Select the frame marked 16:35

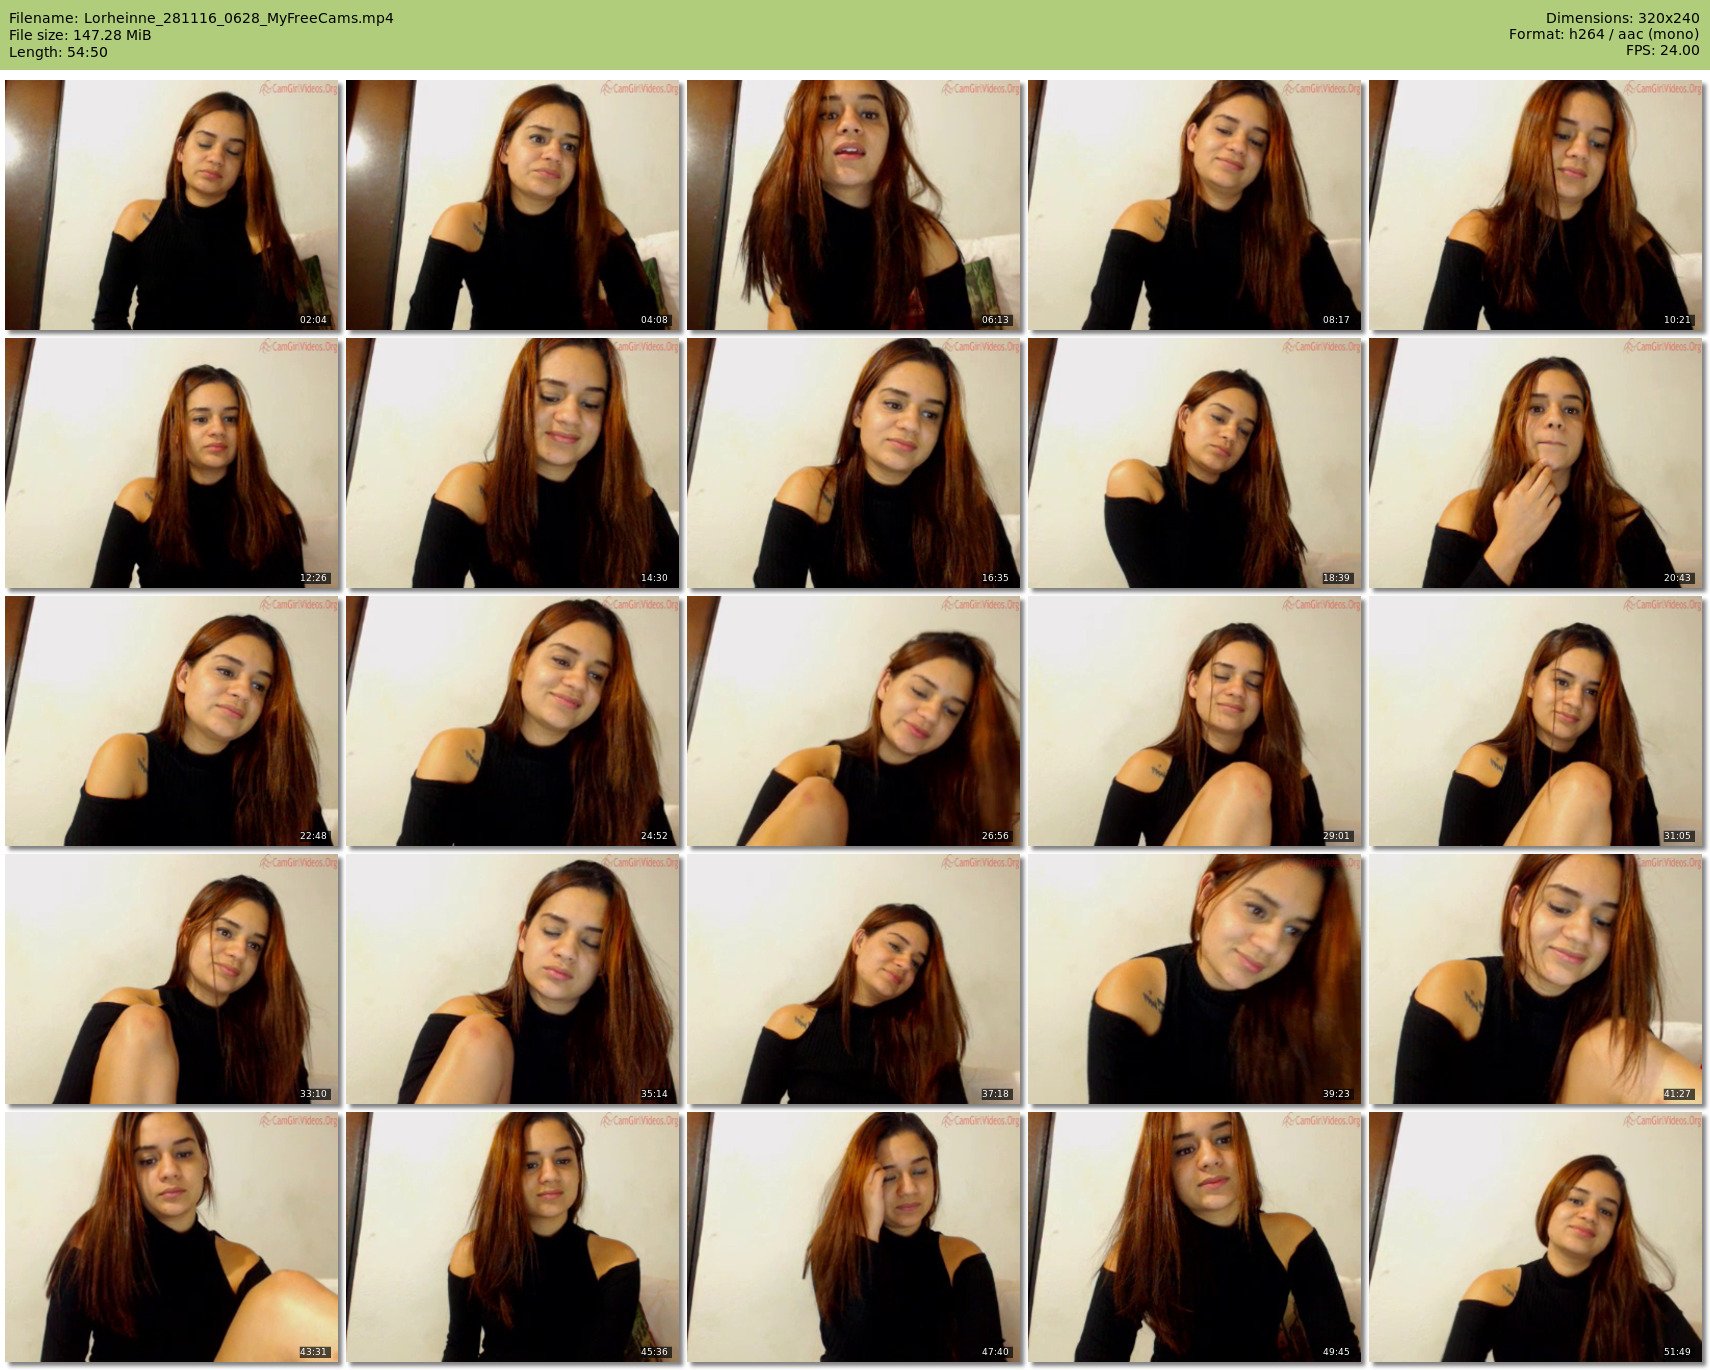(x=854, y=463)
